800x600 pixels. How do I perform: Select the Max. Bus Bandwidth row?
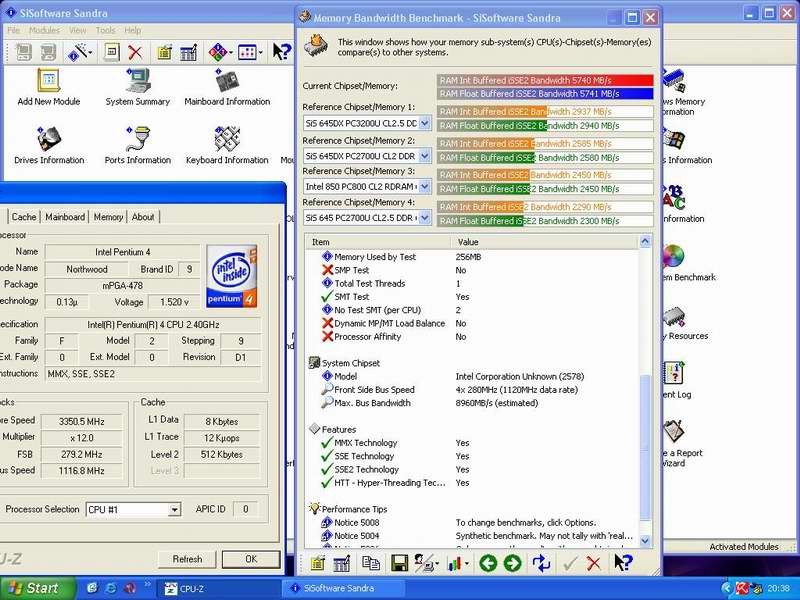(471, 403)
